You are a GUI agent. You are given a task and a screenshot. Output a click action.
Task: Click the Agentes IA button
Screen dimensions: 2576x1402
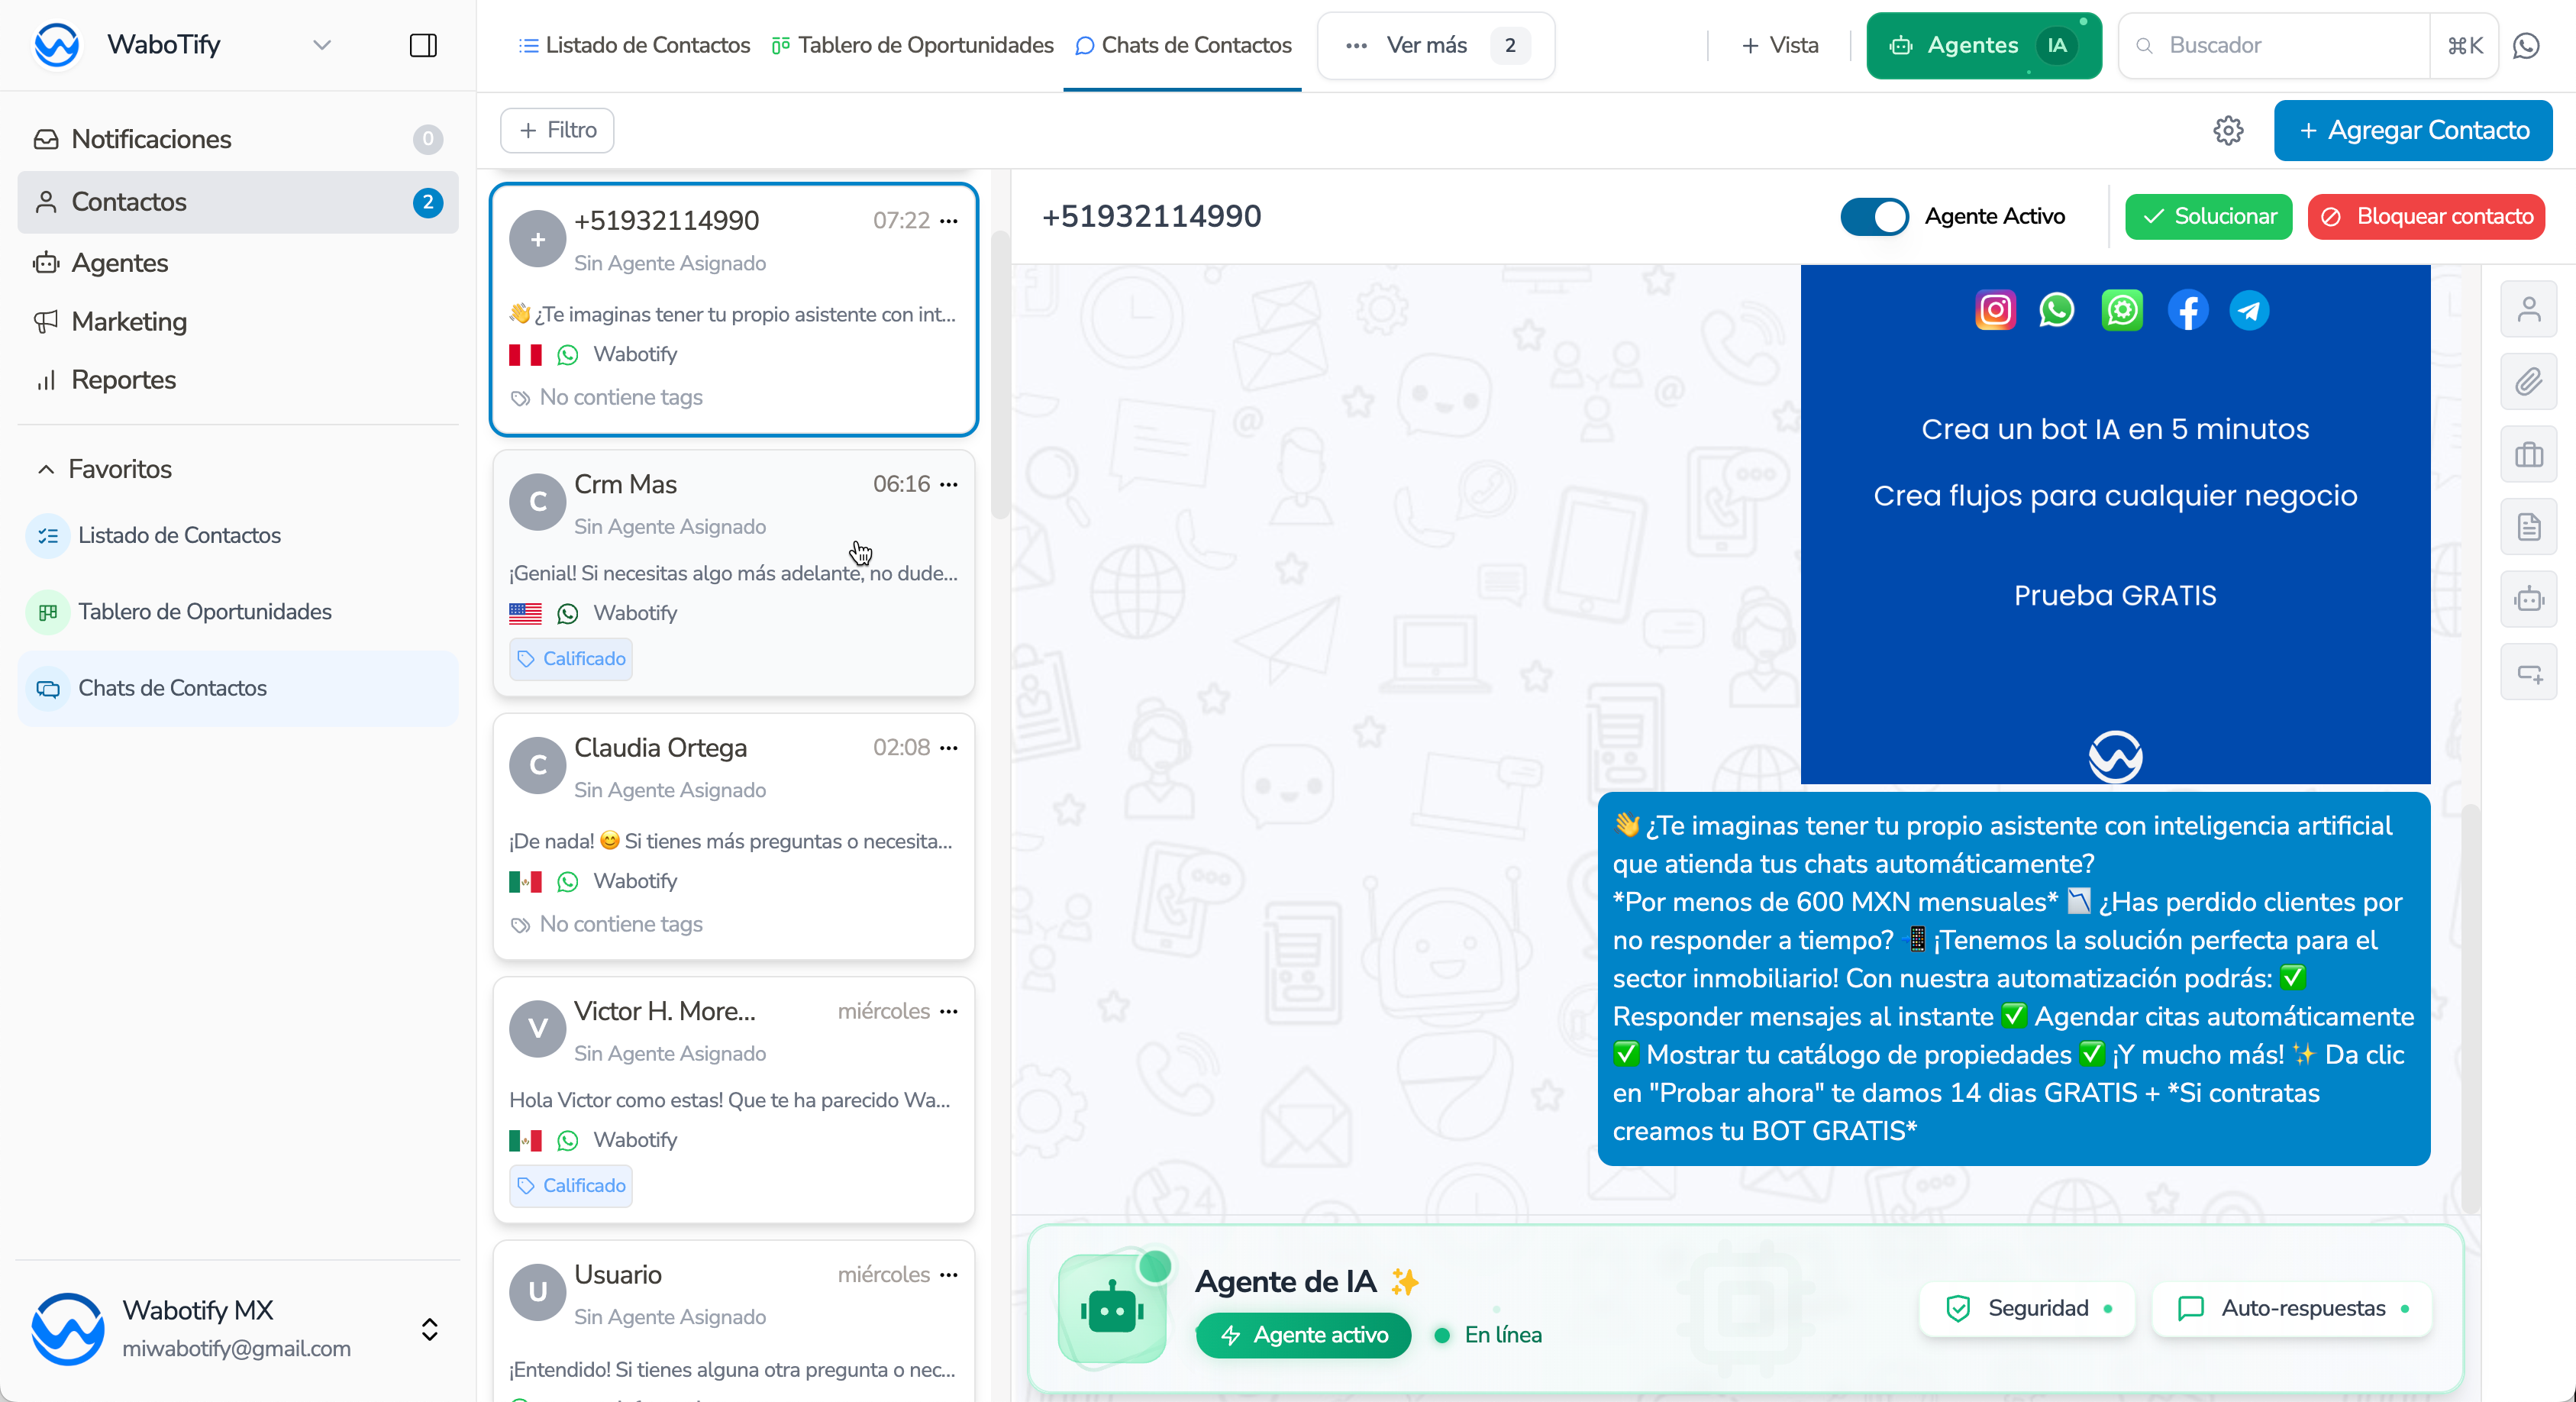(x=1984, y=45)
